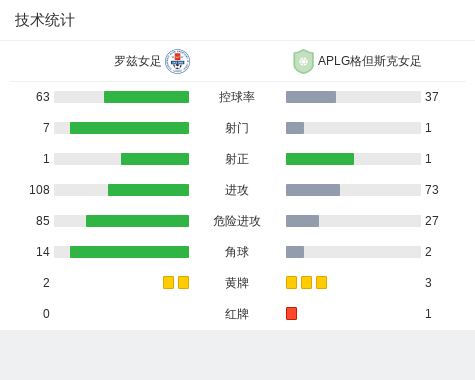475x380 pixels.
Task: Click the 控球率 possession label
Action: point(237,97)
